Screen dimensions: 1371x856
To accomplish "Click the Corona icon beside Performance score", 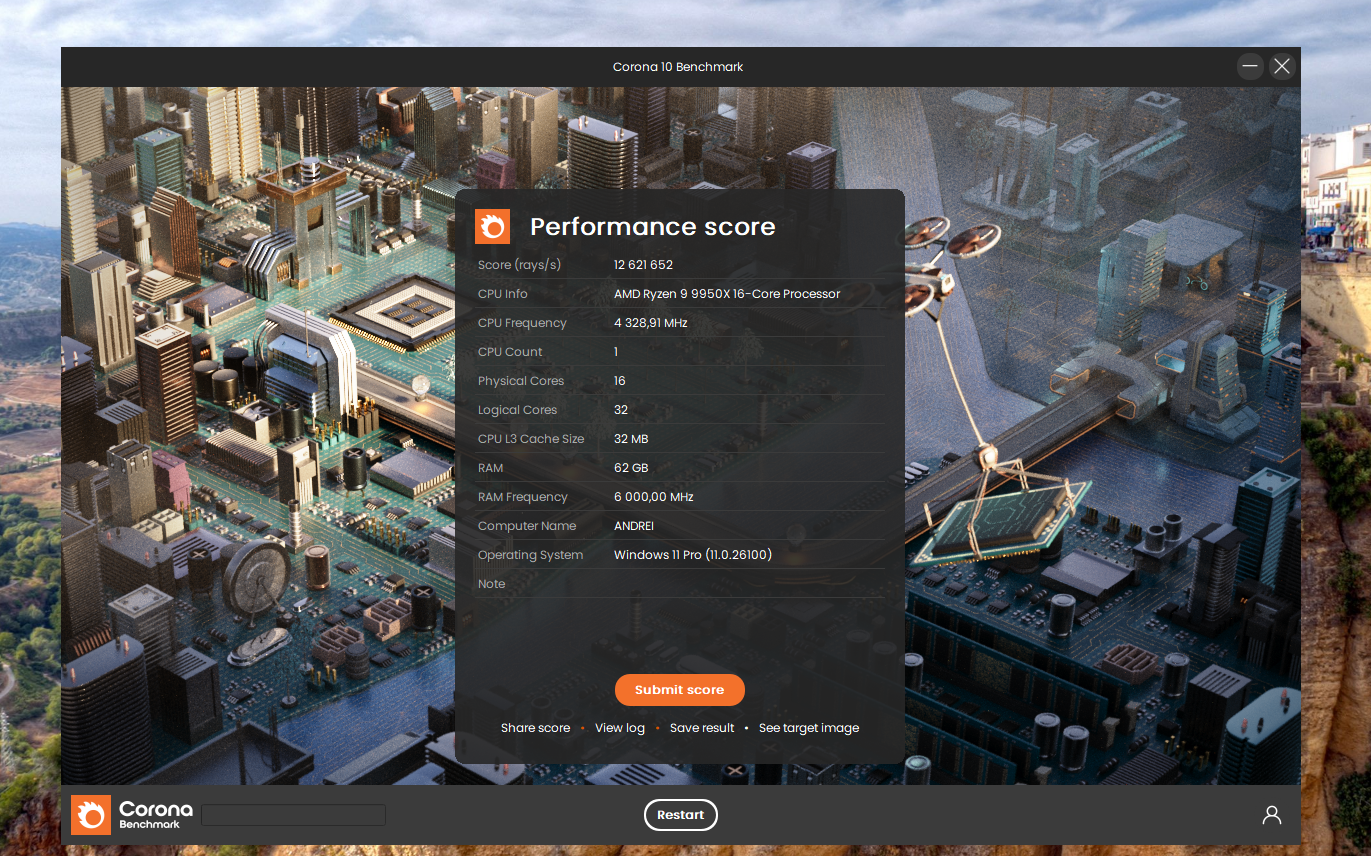I will [x=492, y=227].
